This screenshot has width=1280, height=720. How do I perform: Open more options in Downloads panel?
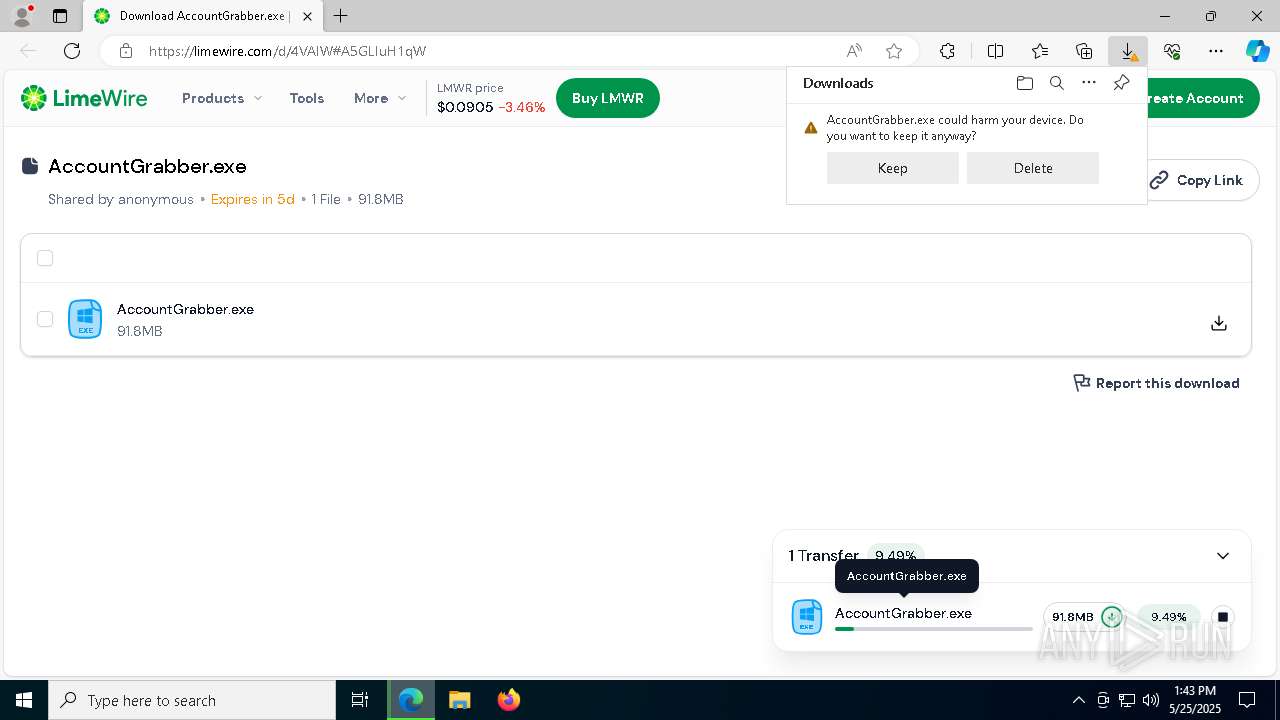click(x=1089, y=83)
